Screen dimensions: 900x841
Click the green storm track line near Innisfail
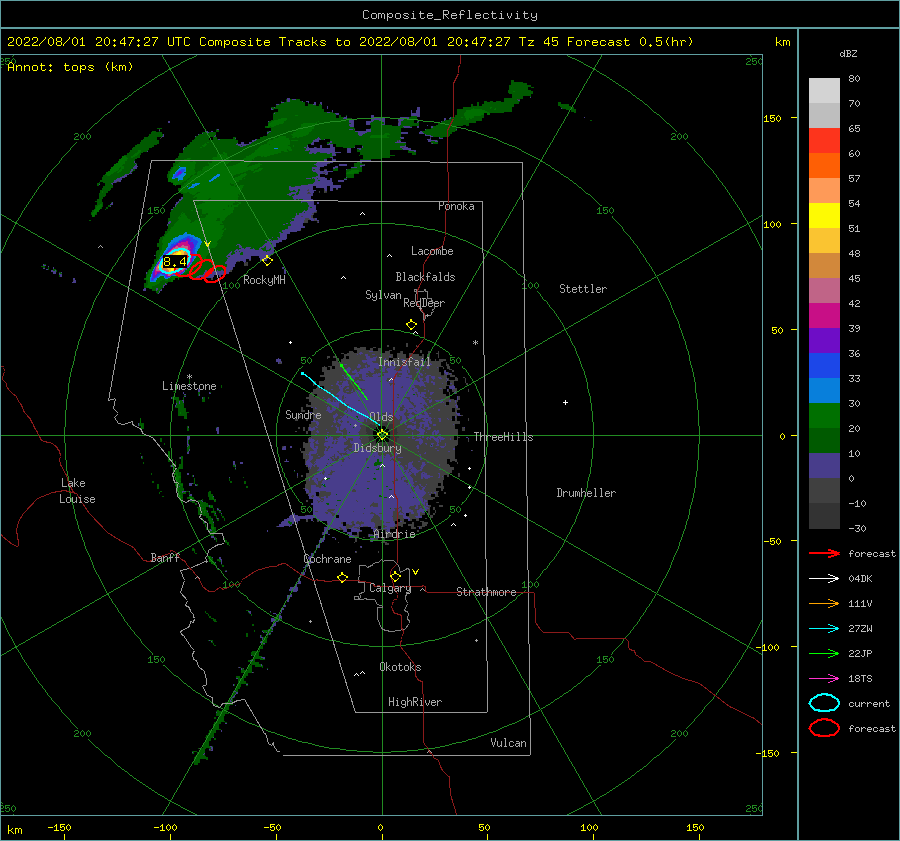tap(354, 382)
